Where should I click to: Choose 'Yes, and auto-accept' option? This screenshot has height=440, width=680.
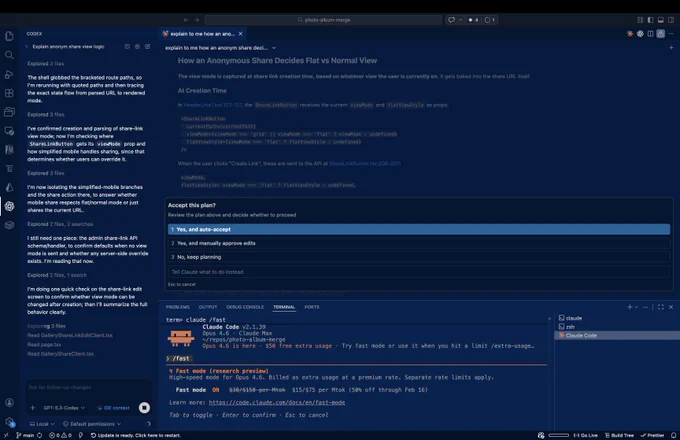pos(419,229)
